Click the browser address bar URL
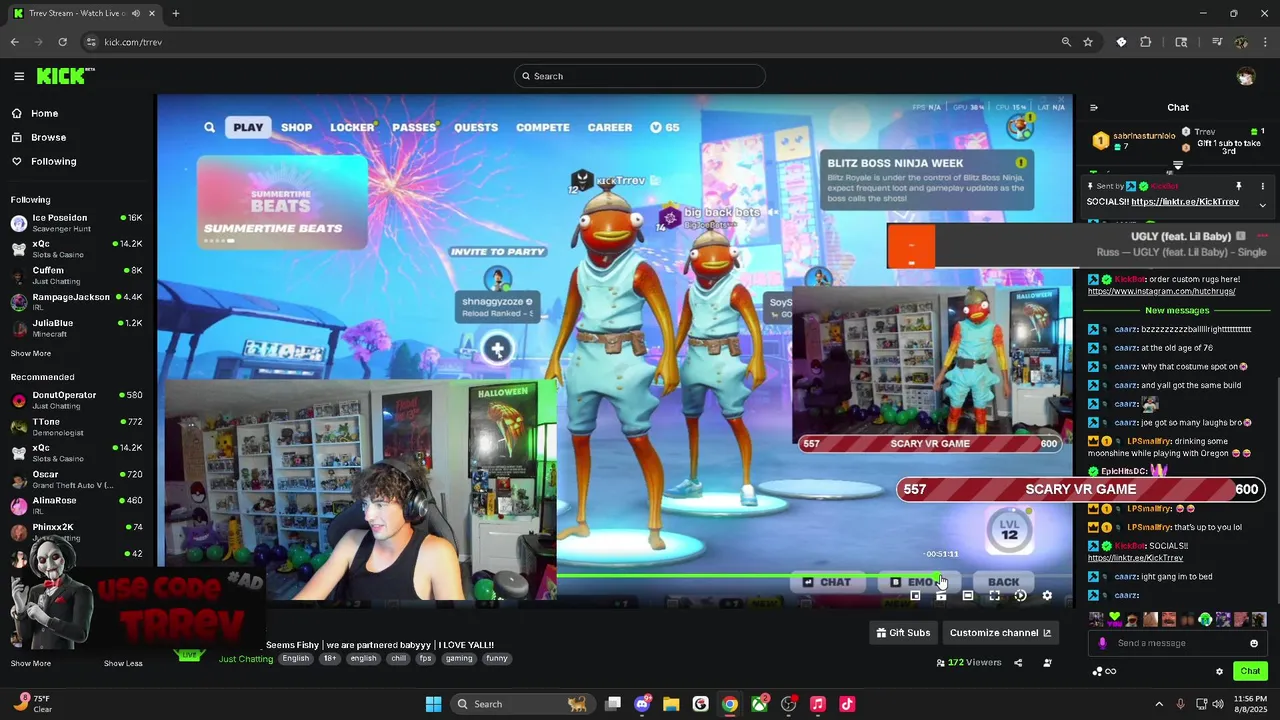Image resolution: width=1280 pixels, height=720 pixels. [133, 42]
